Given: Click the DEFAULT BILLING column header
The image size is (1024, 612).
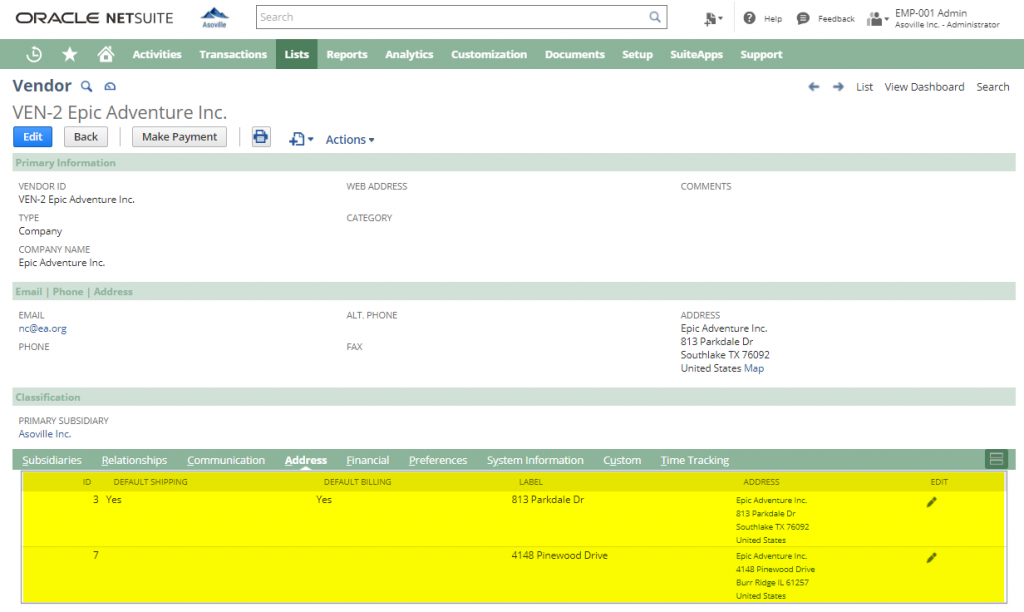Looking at the screenshot, I should (x=357, y=482).
